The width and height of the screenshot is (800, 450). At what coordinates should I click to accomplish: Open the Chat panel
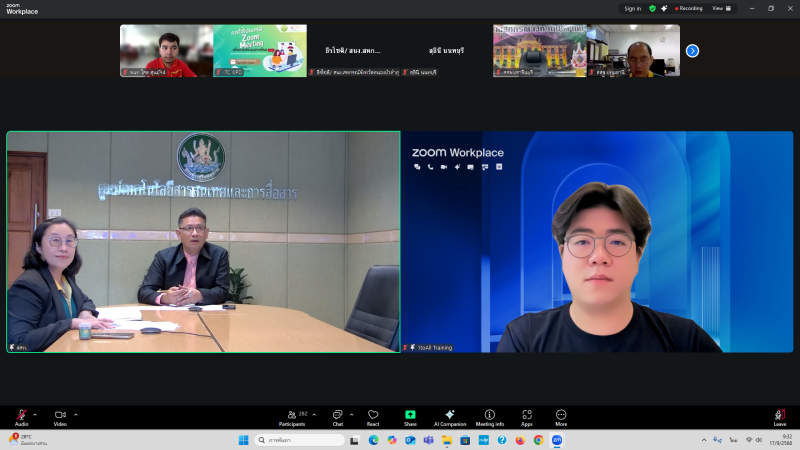337,415
